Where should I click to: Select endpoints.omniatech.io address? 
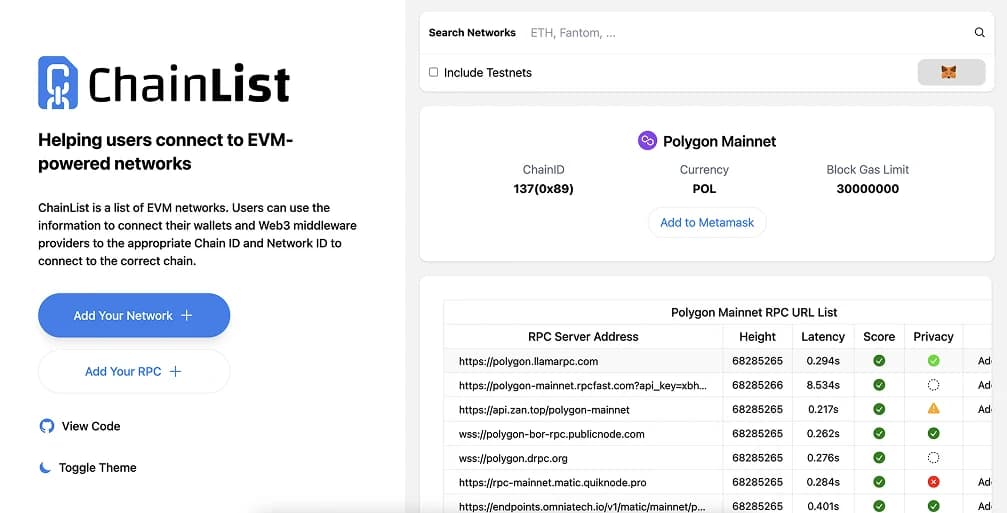(582, 506)
